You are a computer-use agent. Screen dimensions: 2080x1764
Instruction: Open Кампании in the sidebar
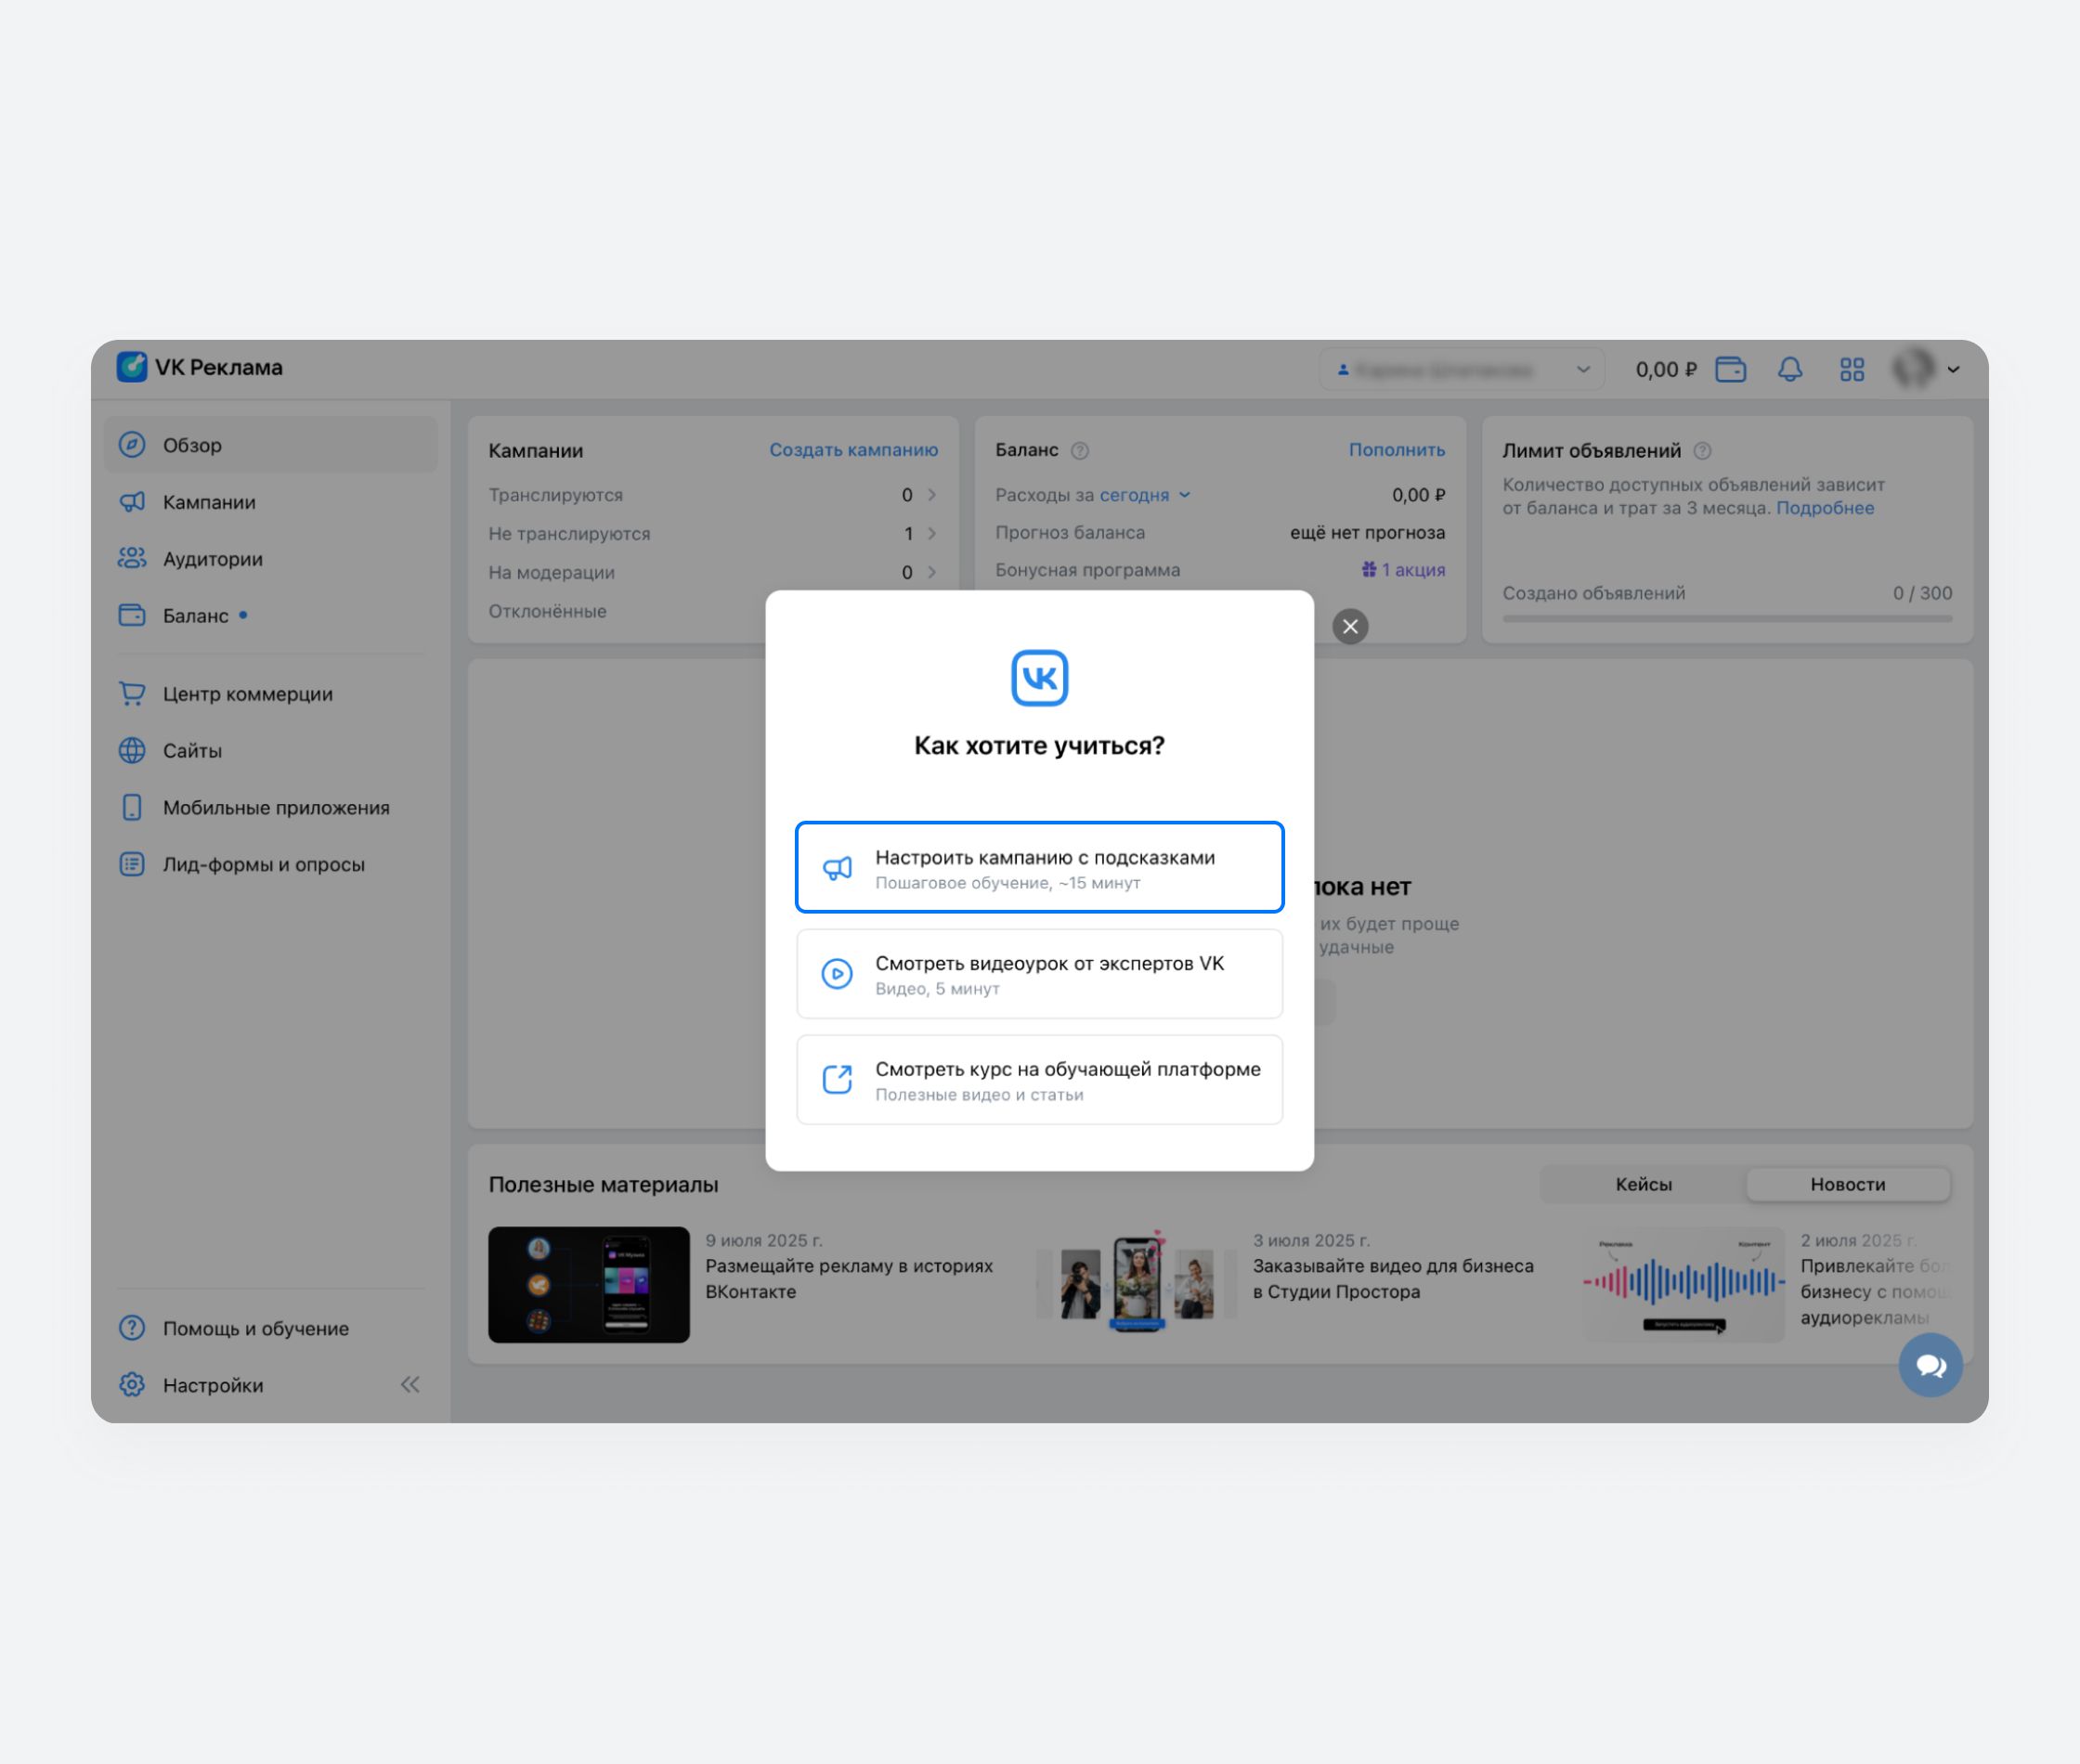click(x=209, y=502)
